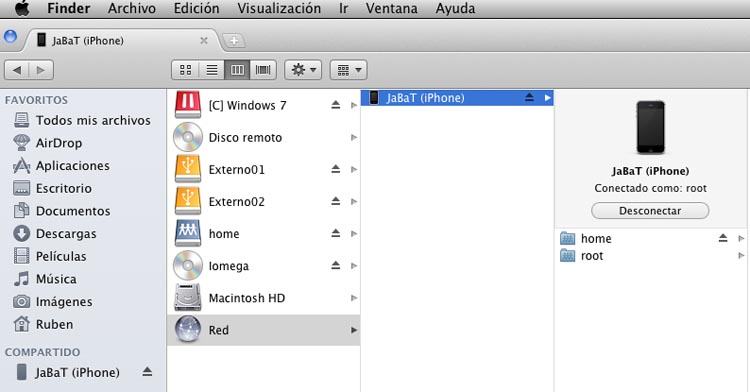The image size is (750, 392).
Task: Switch to Cover Flow view
Action: point(263,70)
